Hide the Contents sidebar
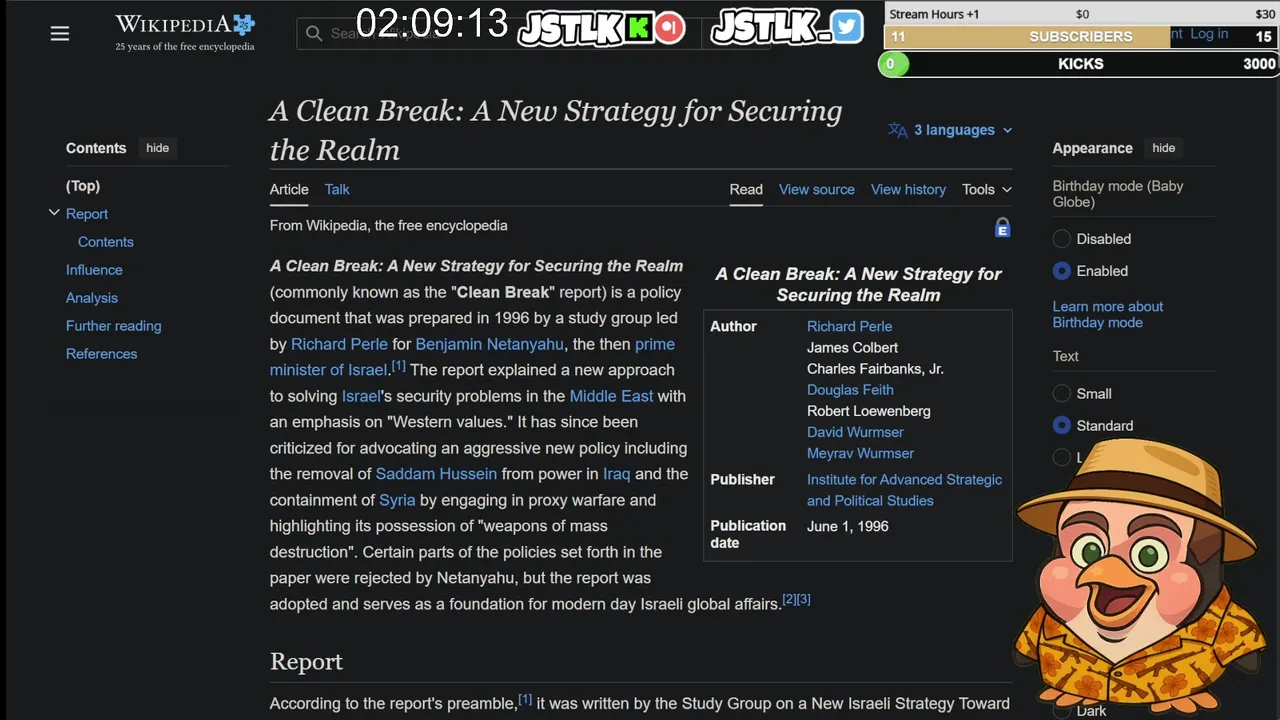The image size is (1280, 720). tap(158, 148)
